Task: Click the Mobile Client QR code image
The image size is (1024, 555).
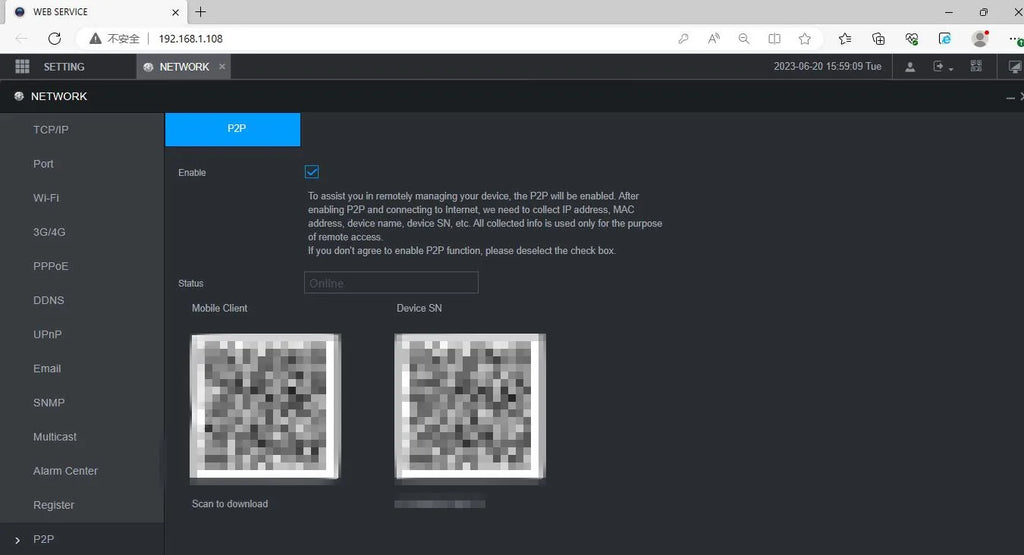Action: pos(265,405)
